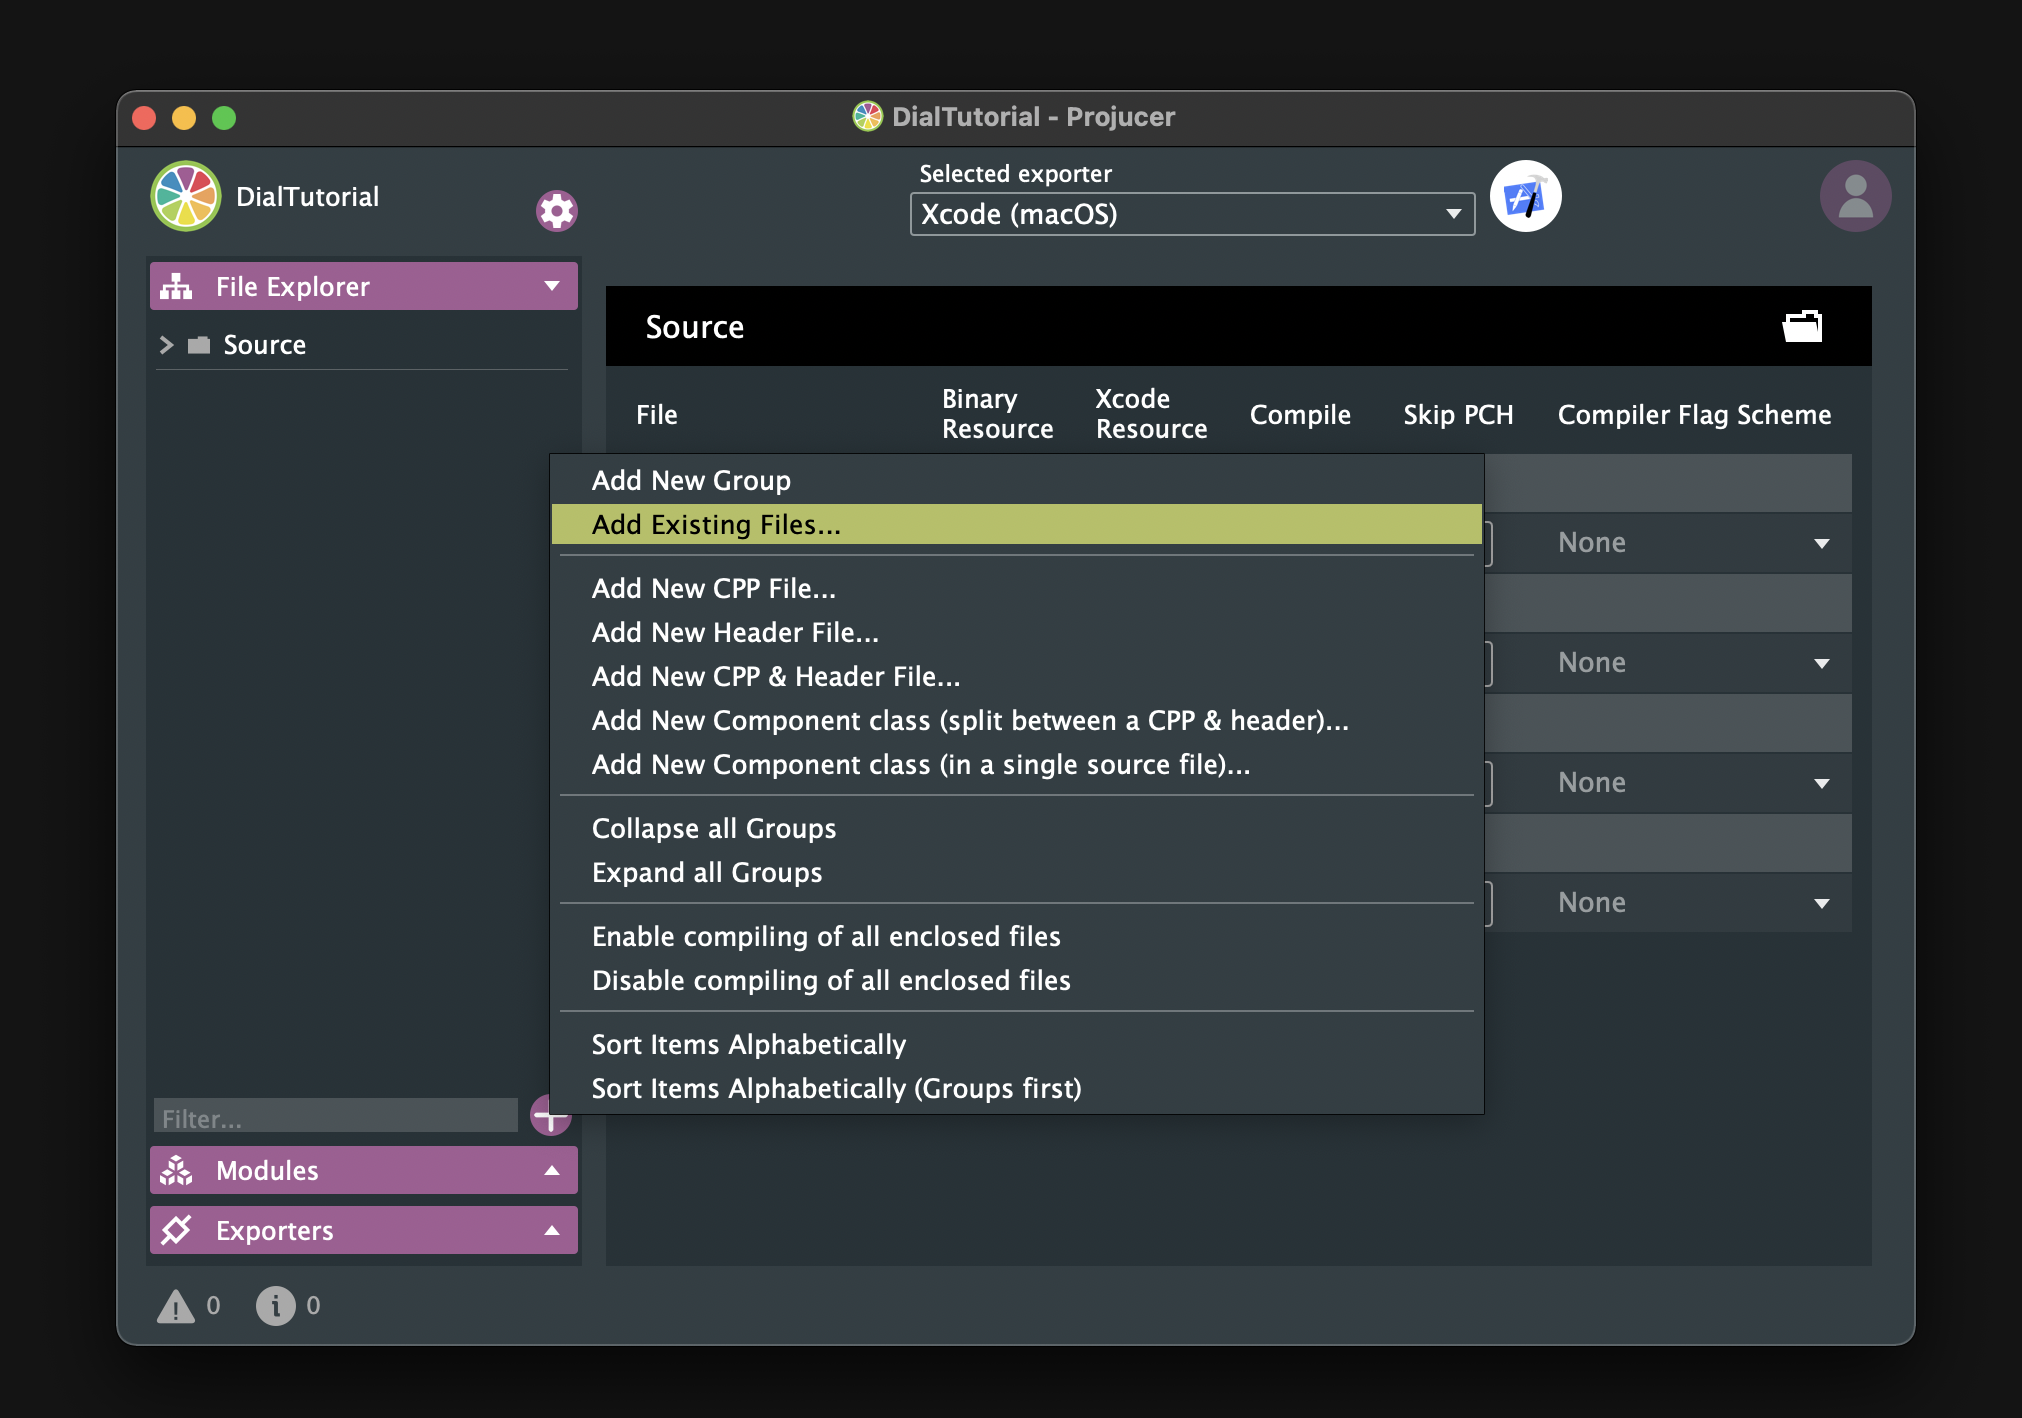The height and width of the screenshot is (1418, 2022).
Task: Click the File column header
Action: (657, 415)
